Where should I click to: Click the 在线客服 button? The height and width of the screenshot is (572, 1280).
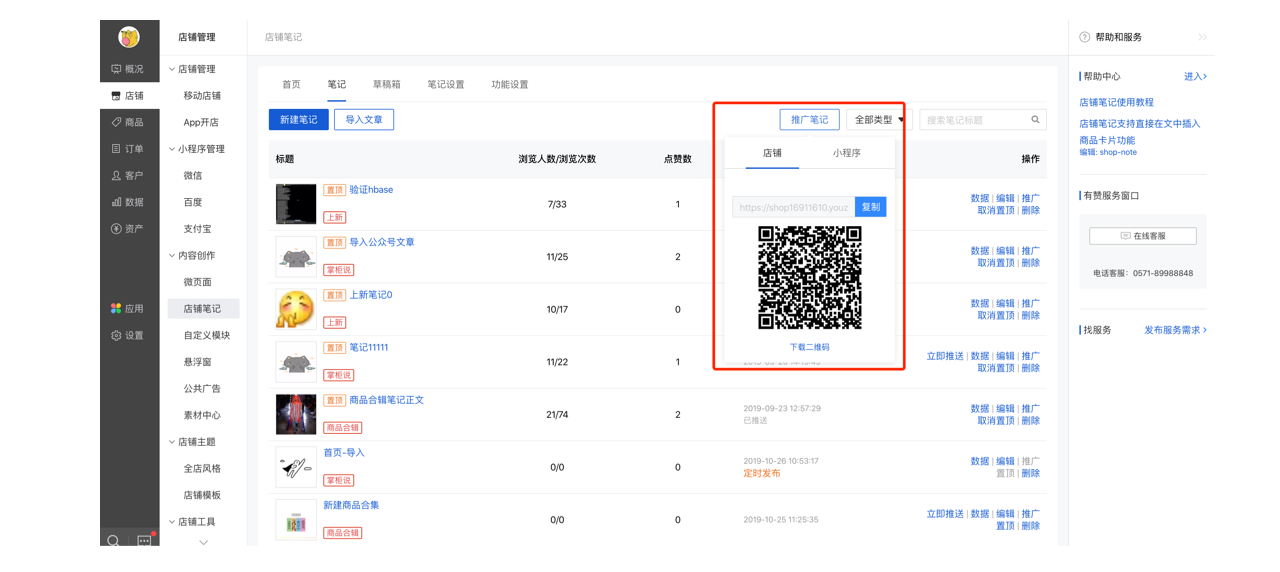(x=1143, y=236)
